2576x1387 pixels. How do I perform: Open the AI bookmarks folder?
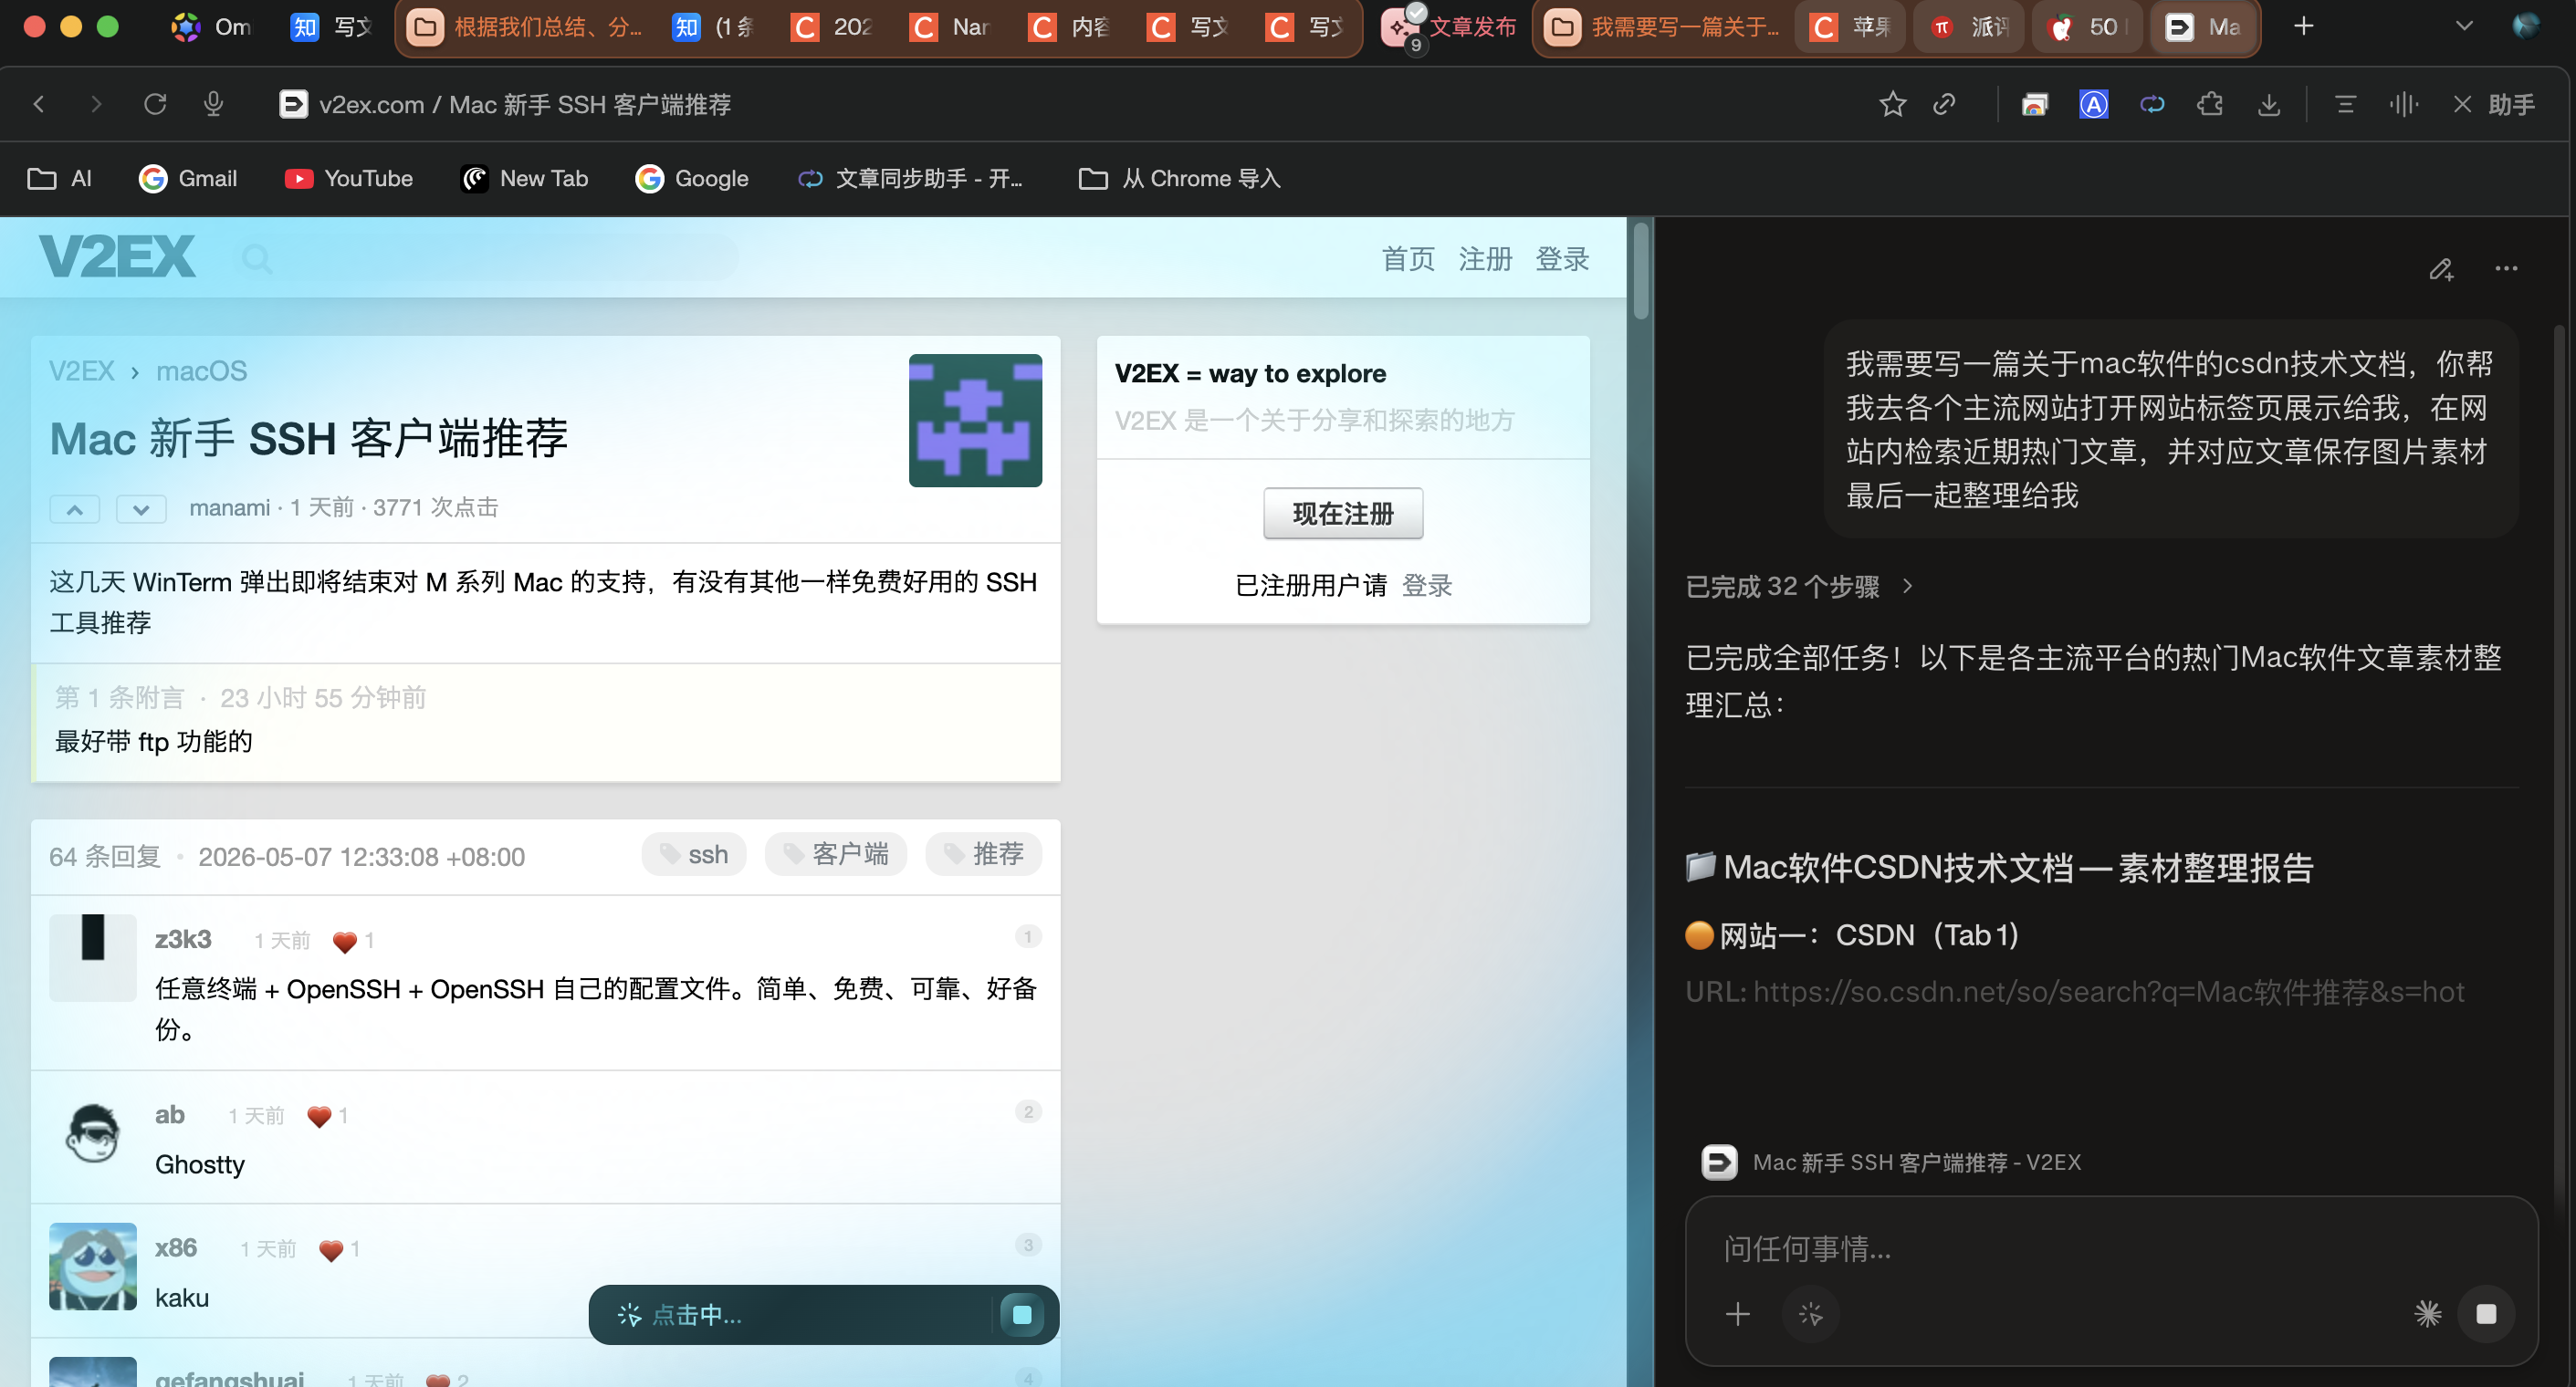[x=60, y=178]
